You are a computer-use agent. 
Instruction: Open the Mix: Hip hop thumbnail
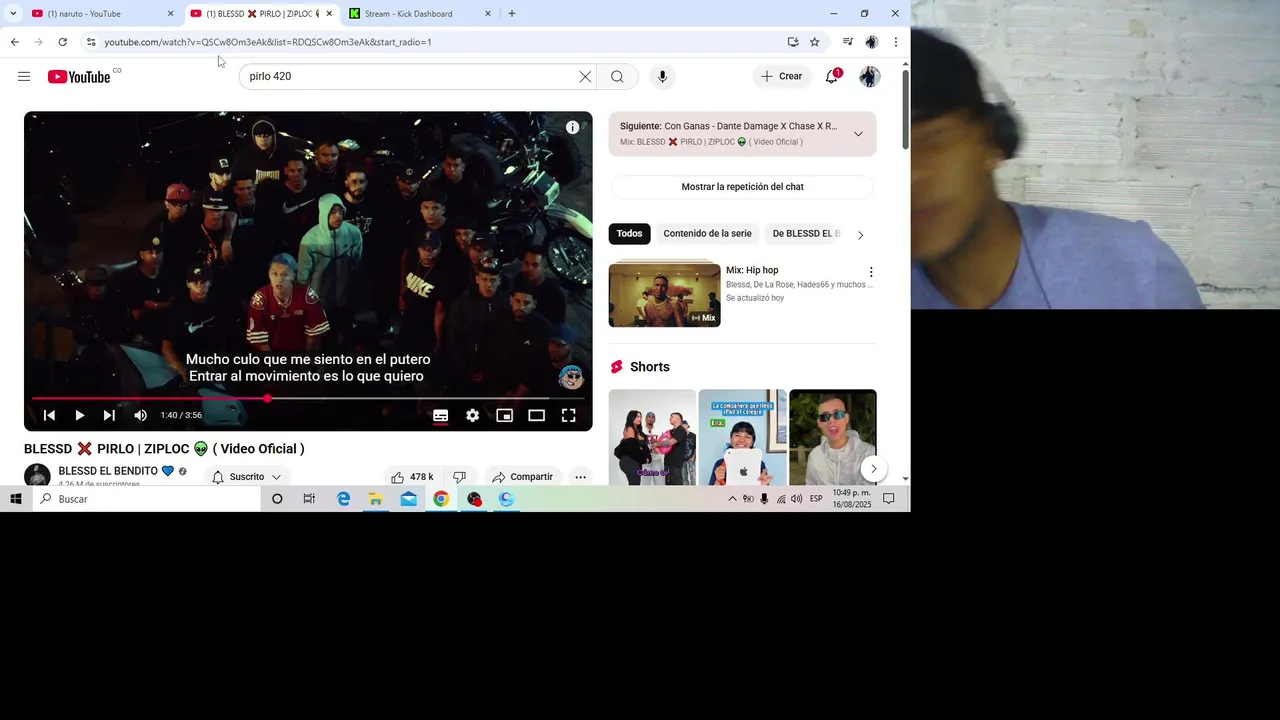664,294
